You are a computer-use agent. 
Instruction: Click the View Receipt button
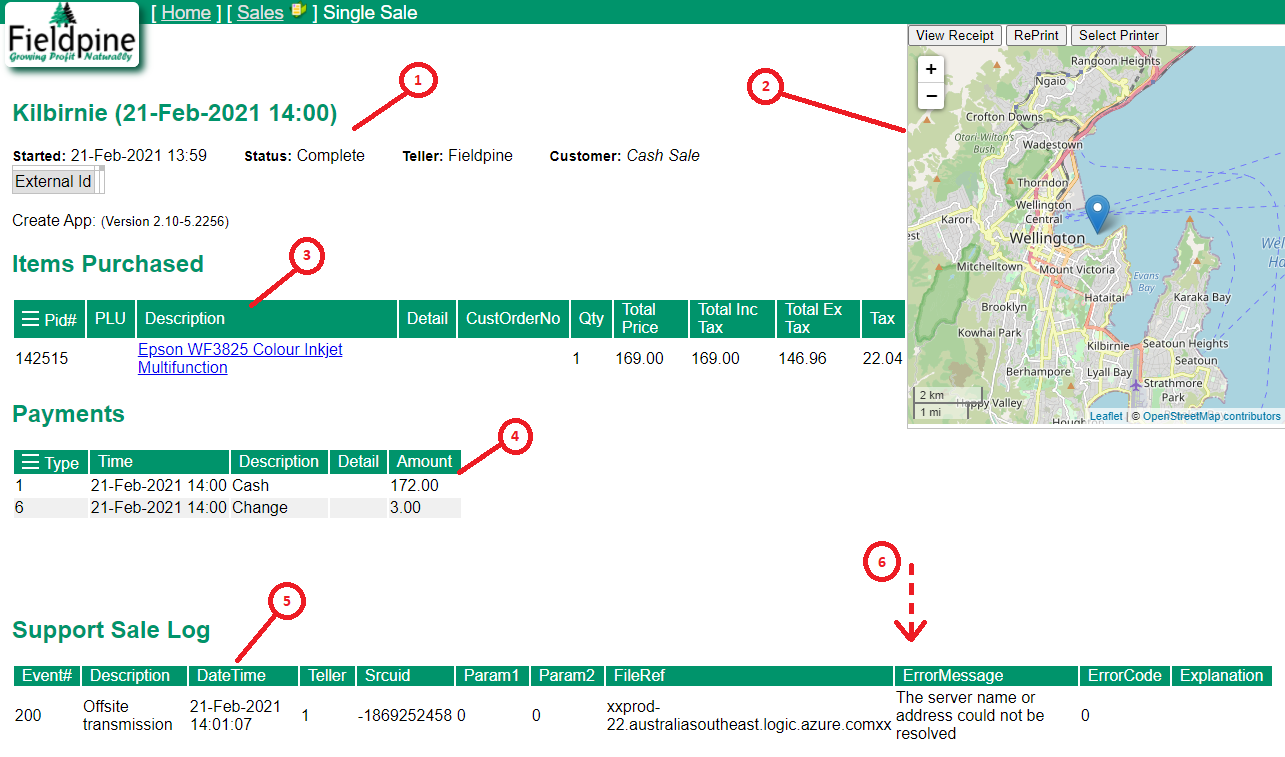(x=954, y=35)
